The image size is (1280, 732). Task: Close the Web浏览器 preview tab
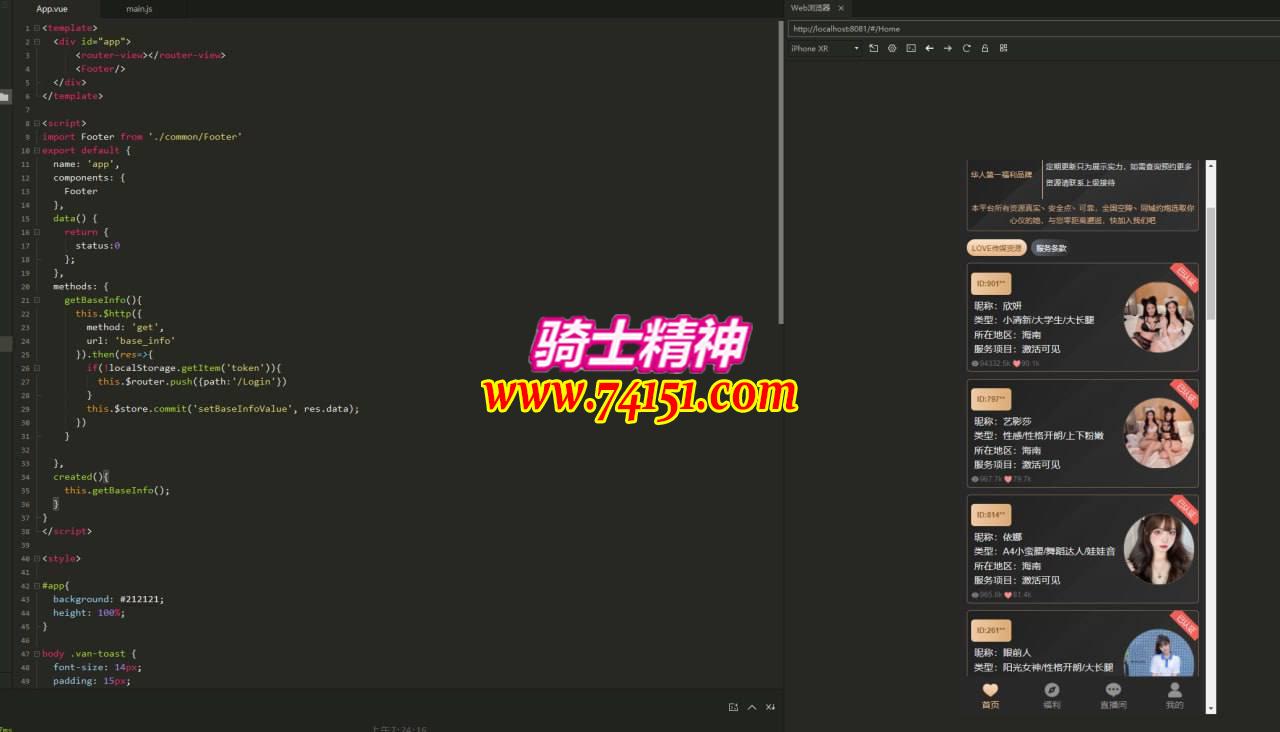click(x=841, y=8)
